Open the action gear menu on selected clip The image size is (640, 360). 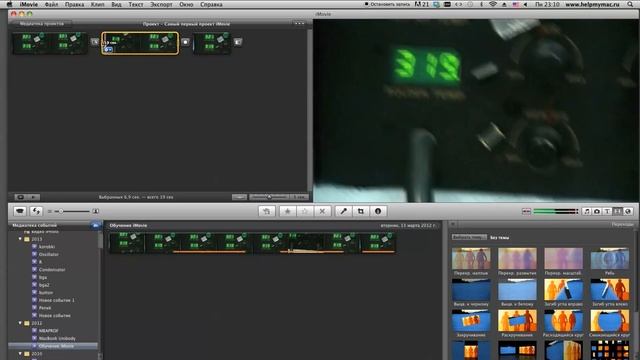(108, 49)
